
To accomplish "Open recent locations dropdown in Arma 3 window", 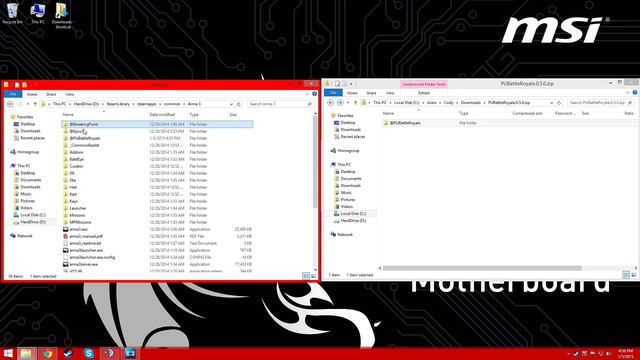I will click(28, 104).
